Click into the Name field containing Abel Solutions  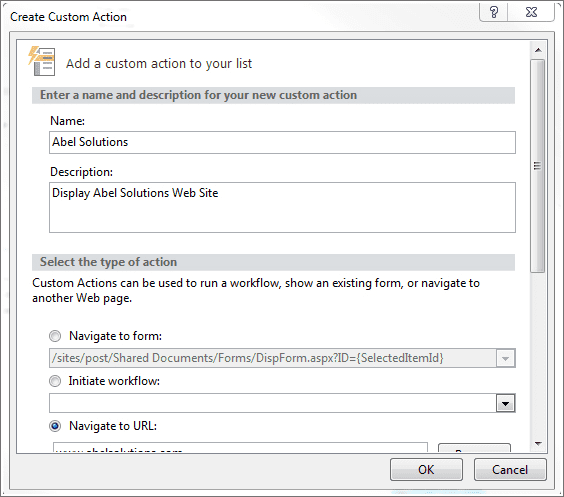point(282,142)
